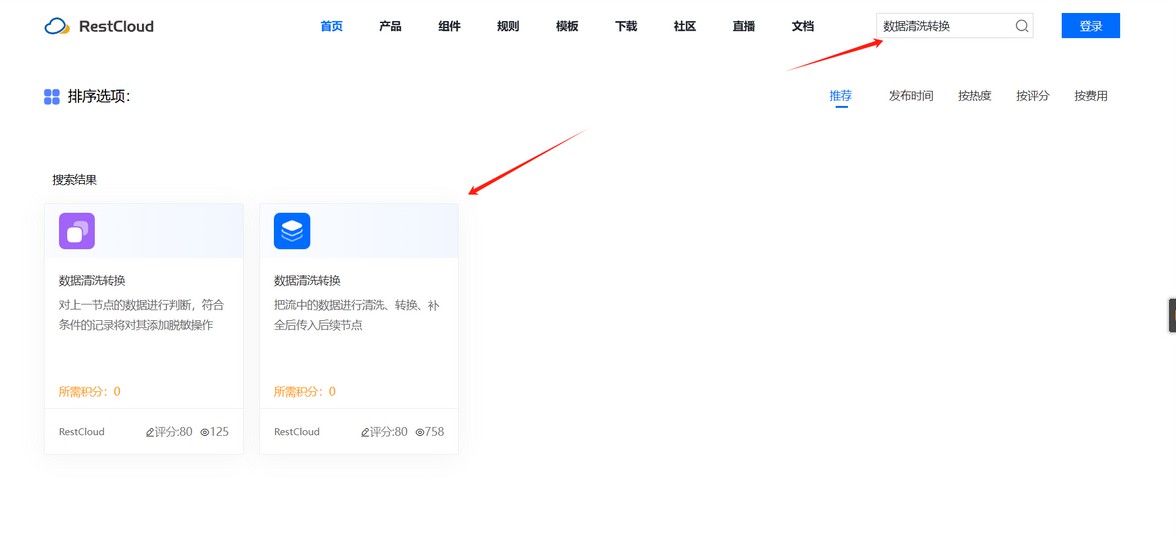1176x540 pixels.
Task: Go to the 社区 menu item
Action: [685, 26]
